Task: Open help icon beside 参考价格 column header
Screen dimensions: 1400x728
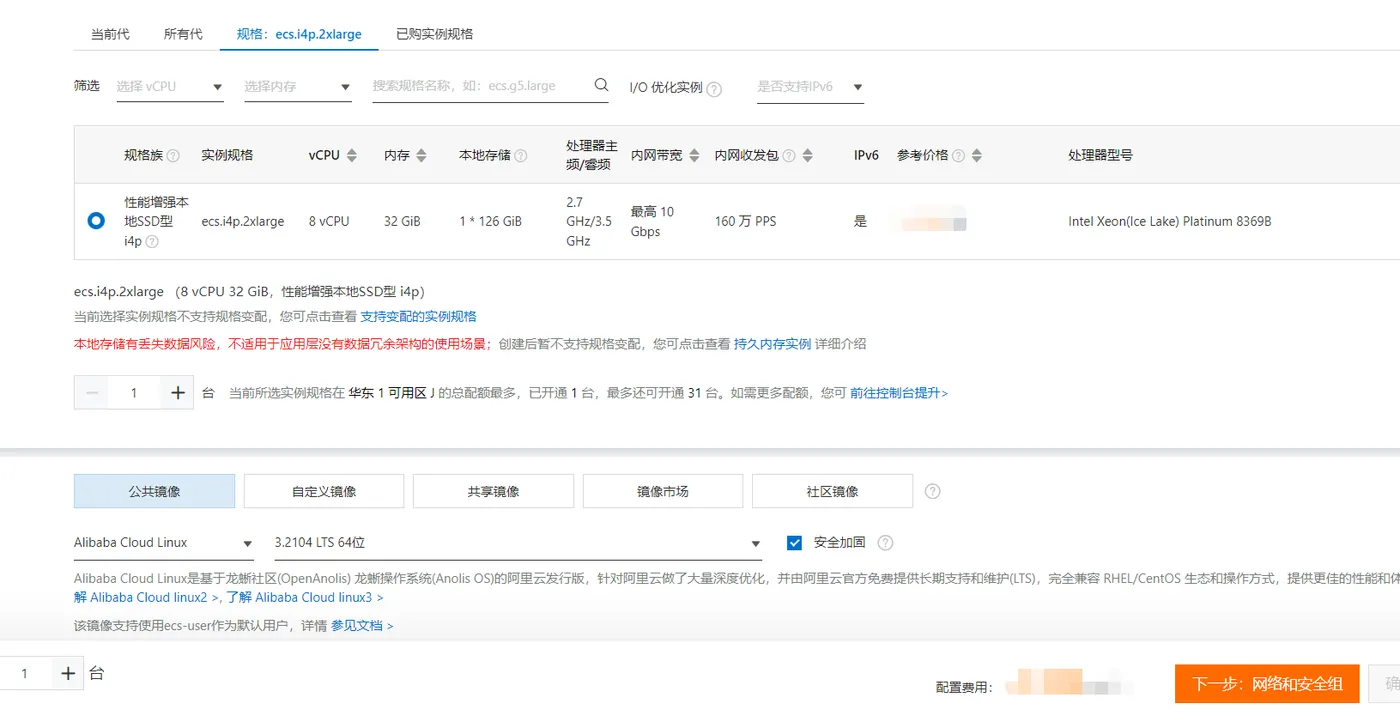Action: 958,156
